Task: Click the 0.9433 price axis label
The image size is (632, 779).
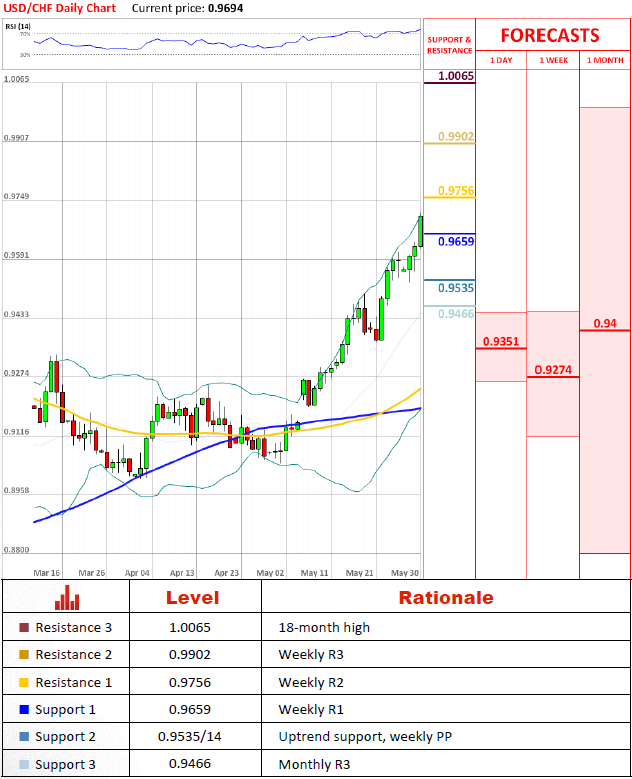Action: coord(16,314)
